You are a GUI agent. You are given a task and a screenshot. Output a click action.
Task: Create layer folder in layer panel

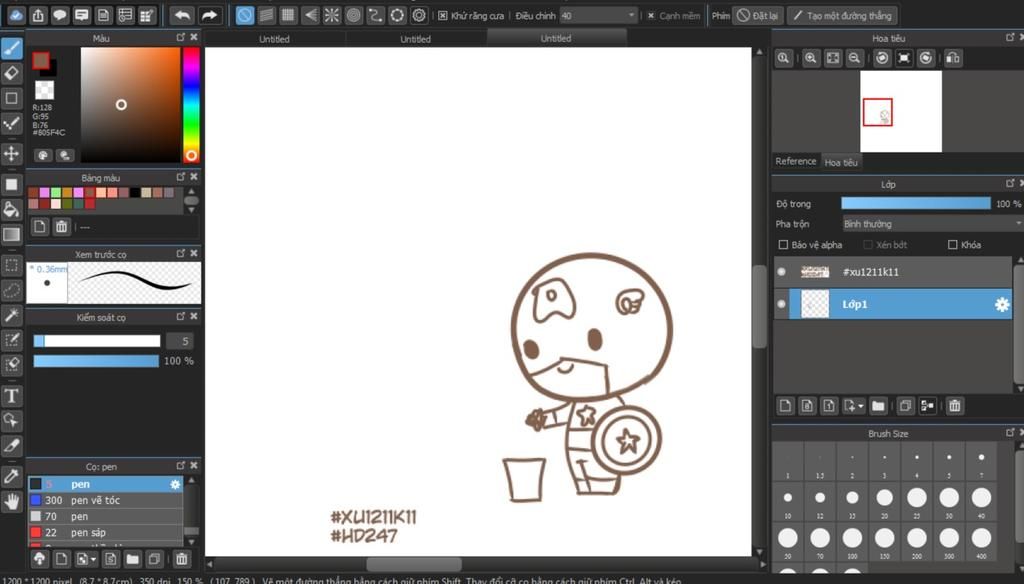coord(878,406)
